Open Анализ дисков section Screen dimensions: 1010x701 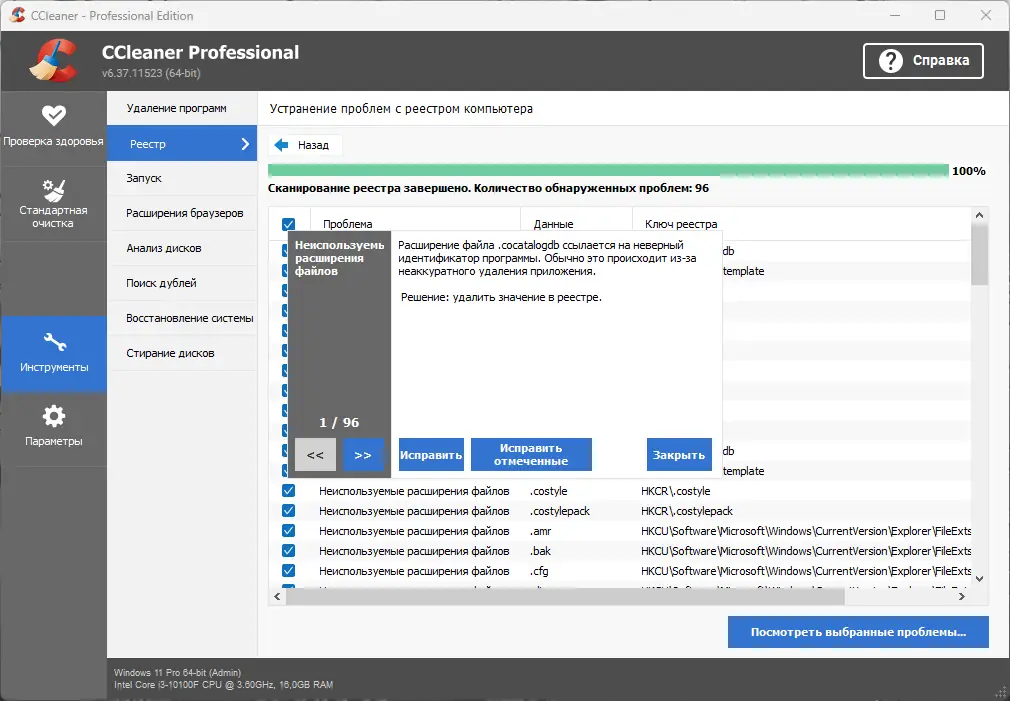[182, 248]
